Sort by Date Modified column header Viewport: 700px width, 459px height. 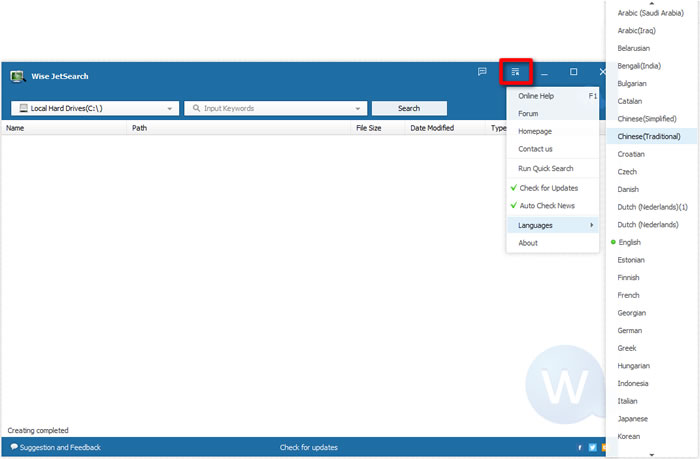446,128
